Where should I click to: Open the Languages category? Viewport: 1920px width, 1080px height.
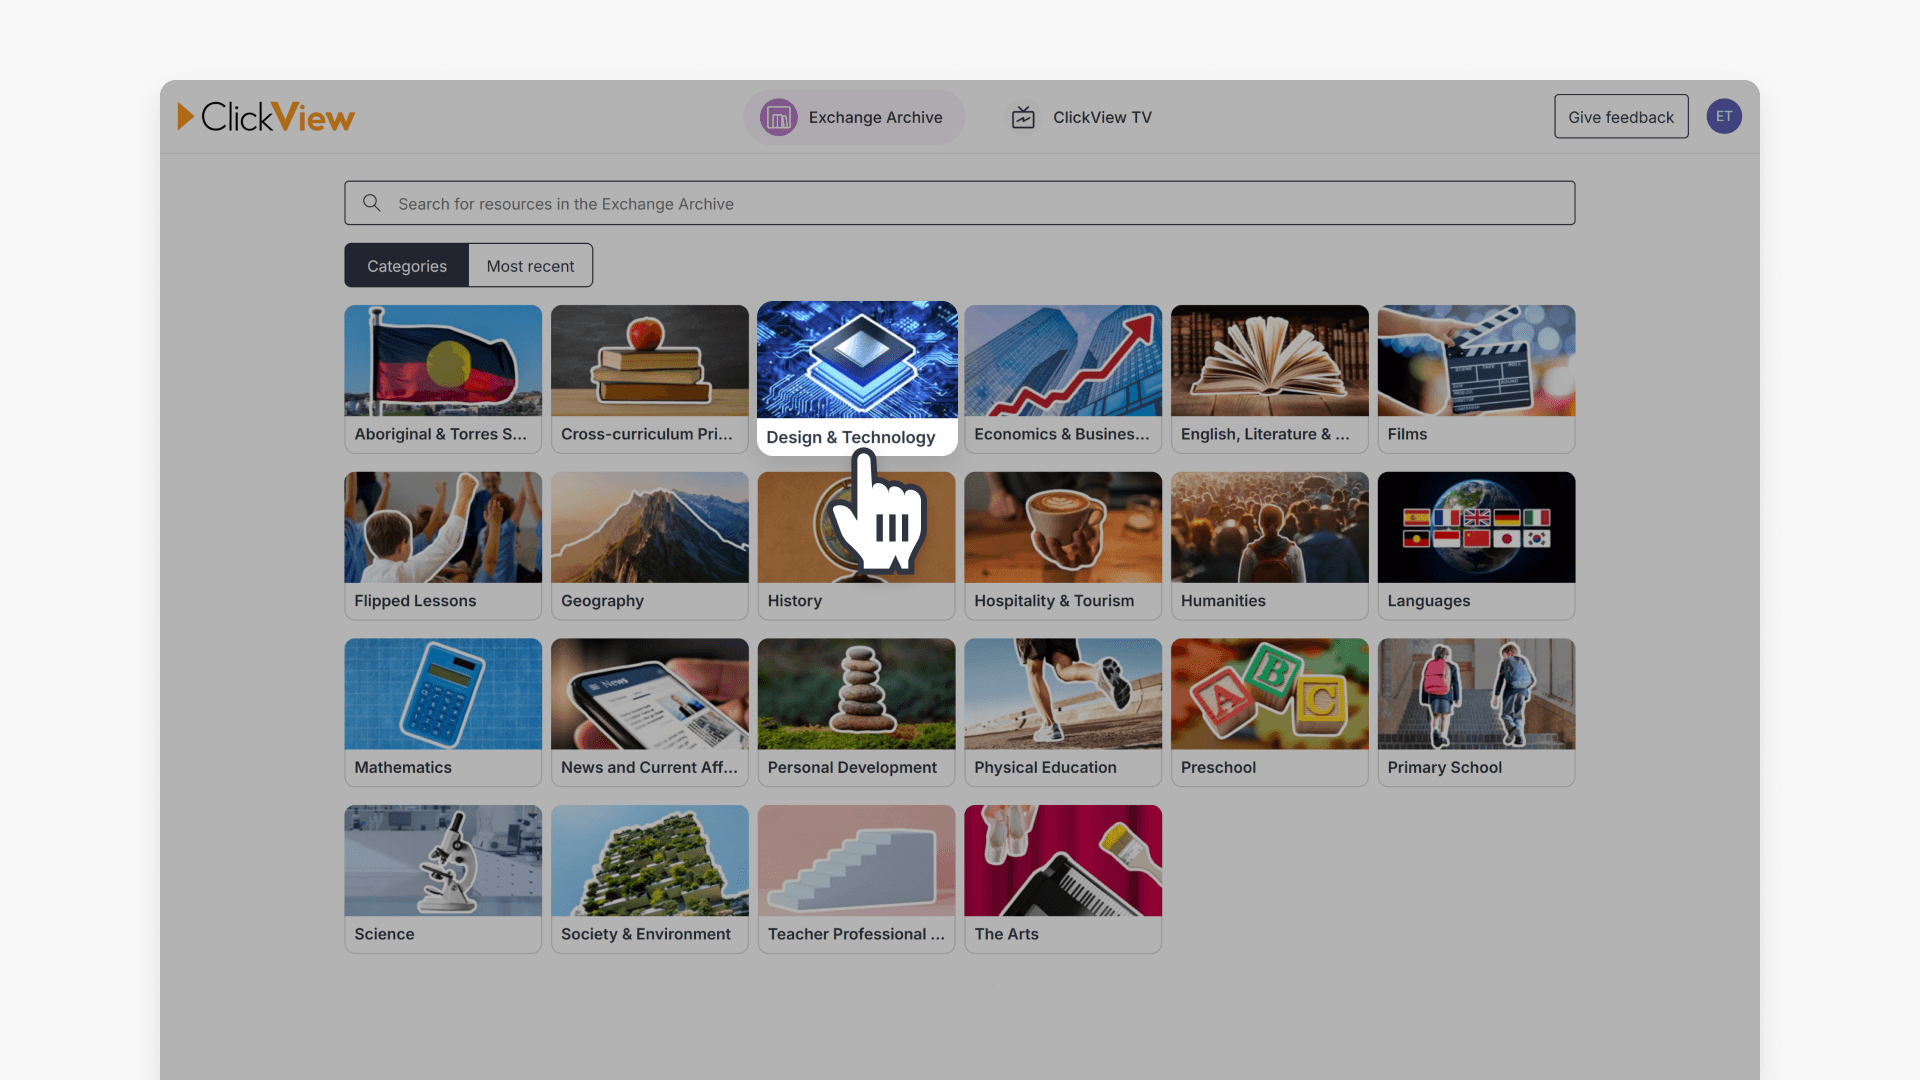pos(1476,545)
